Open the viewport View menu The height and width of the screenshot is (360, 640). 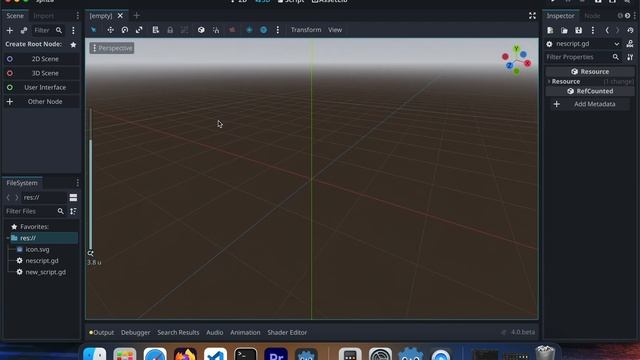click(335, 30)
